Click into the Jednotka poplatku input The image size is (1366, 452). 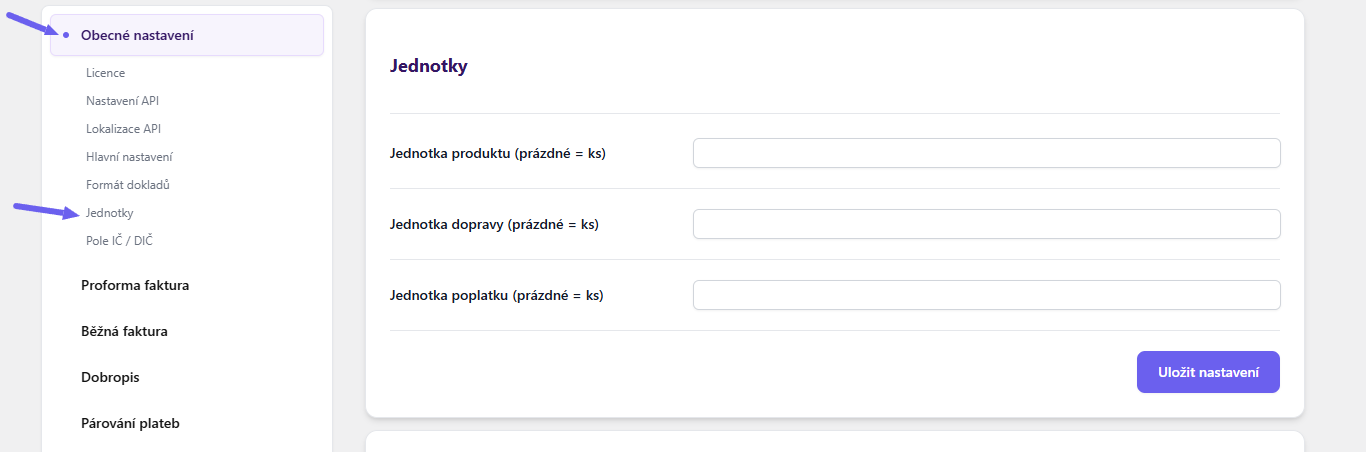click(986, 295)
